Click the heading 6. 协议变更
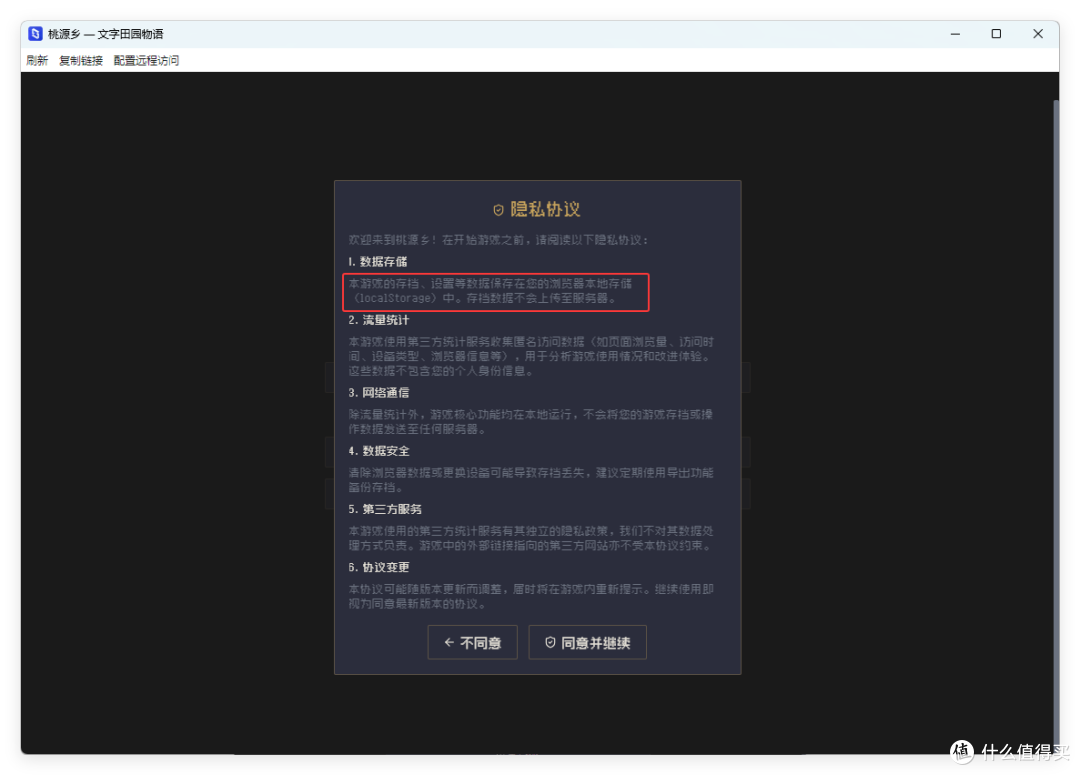The width and height of the screenshot is (1080, 775). (378, 567)
